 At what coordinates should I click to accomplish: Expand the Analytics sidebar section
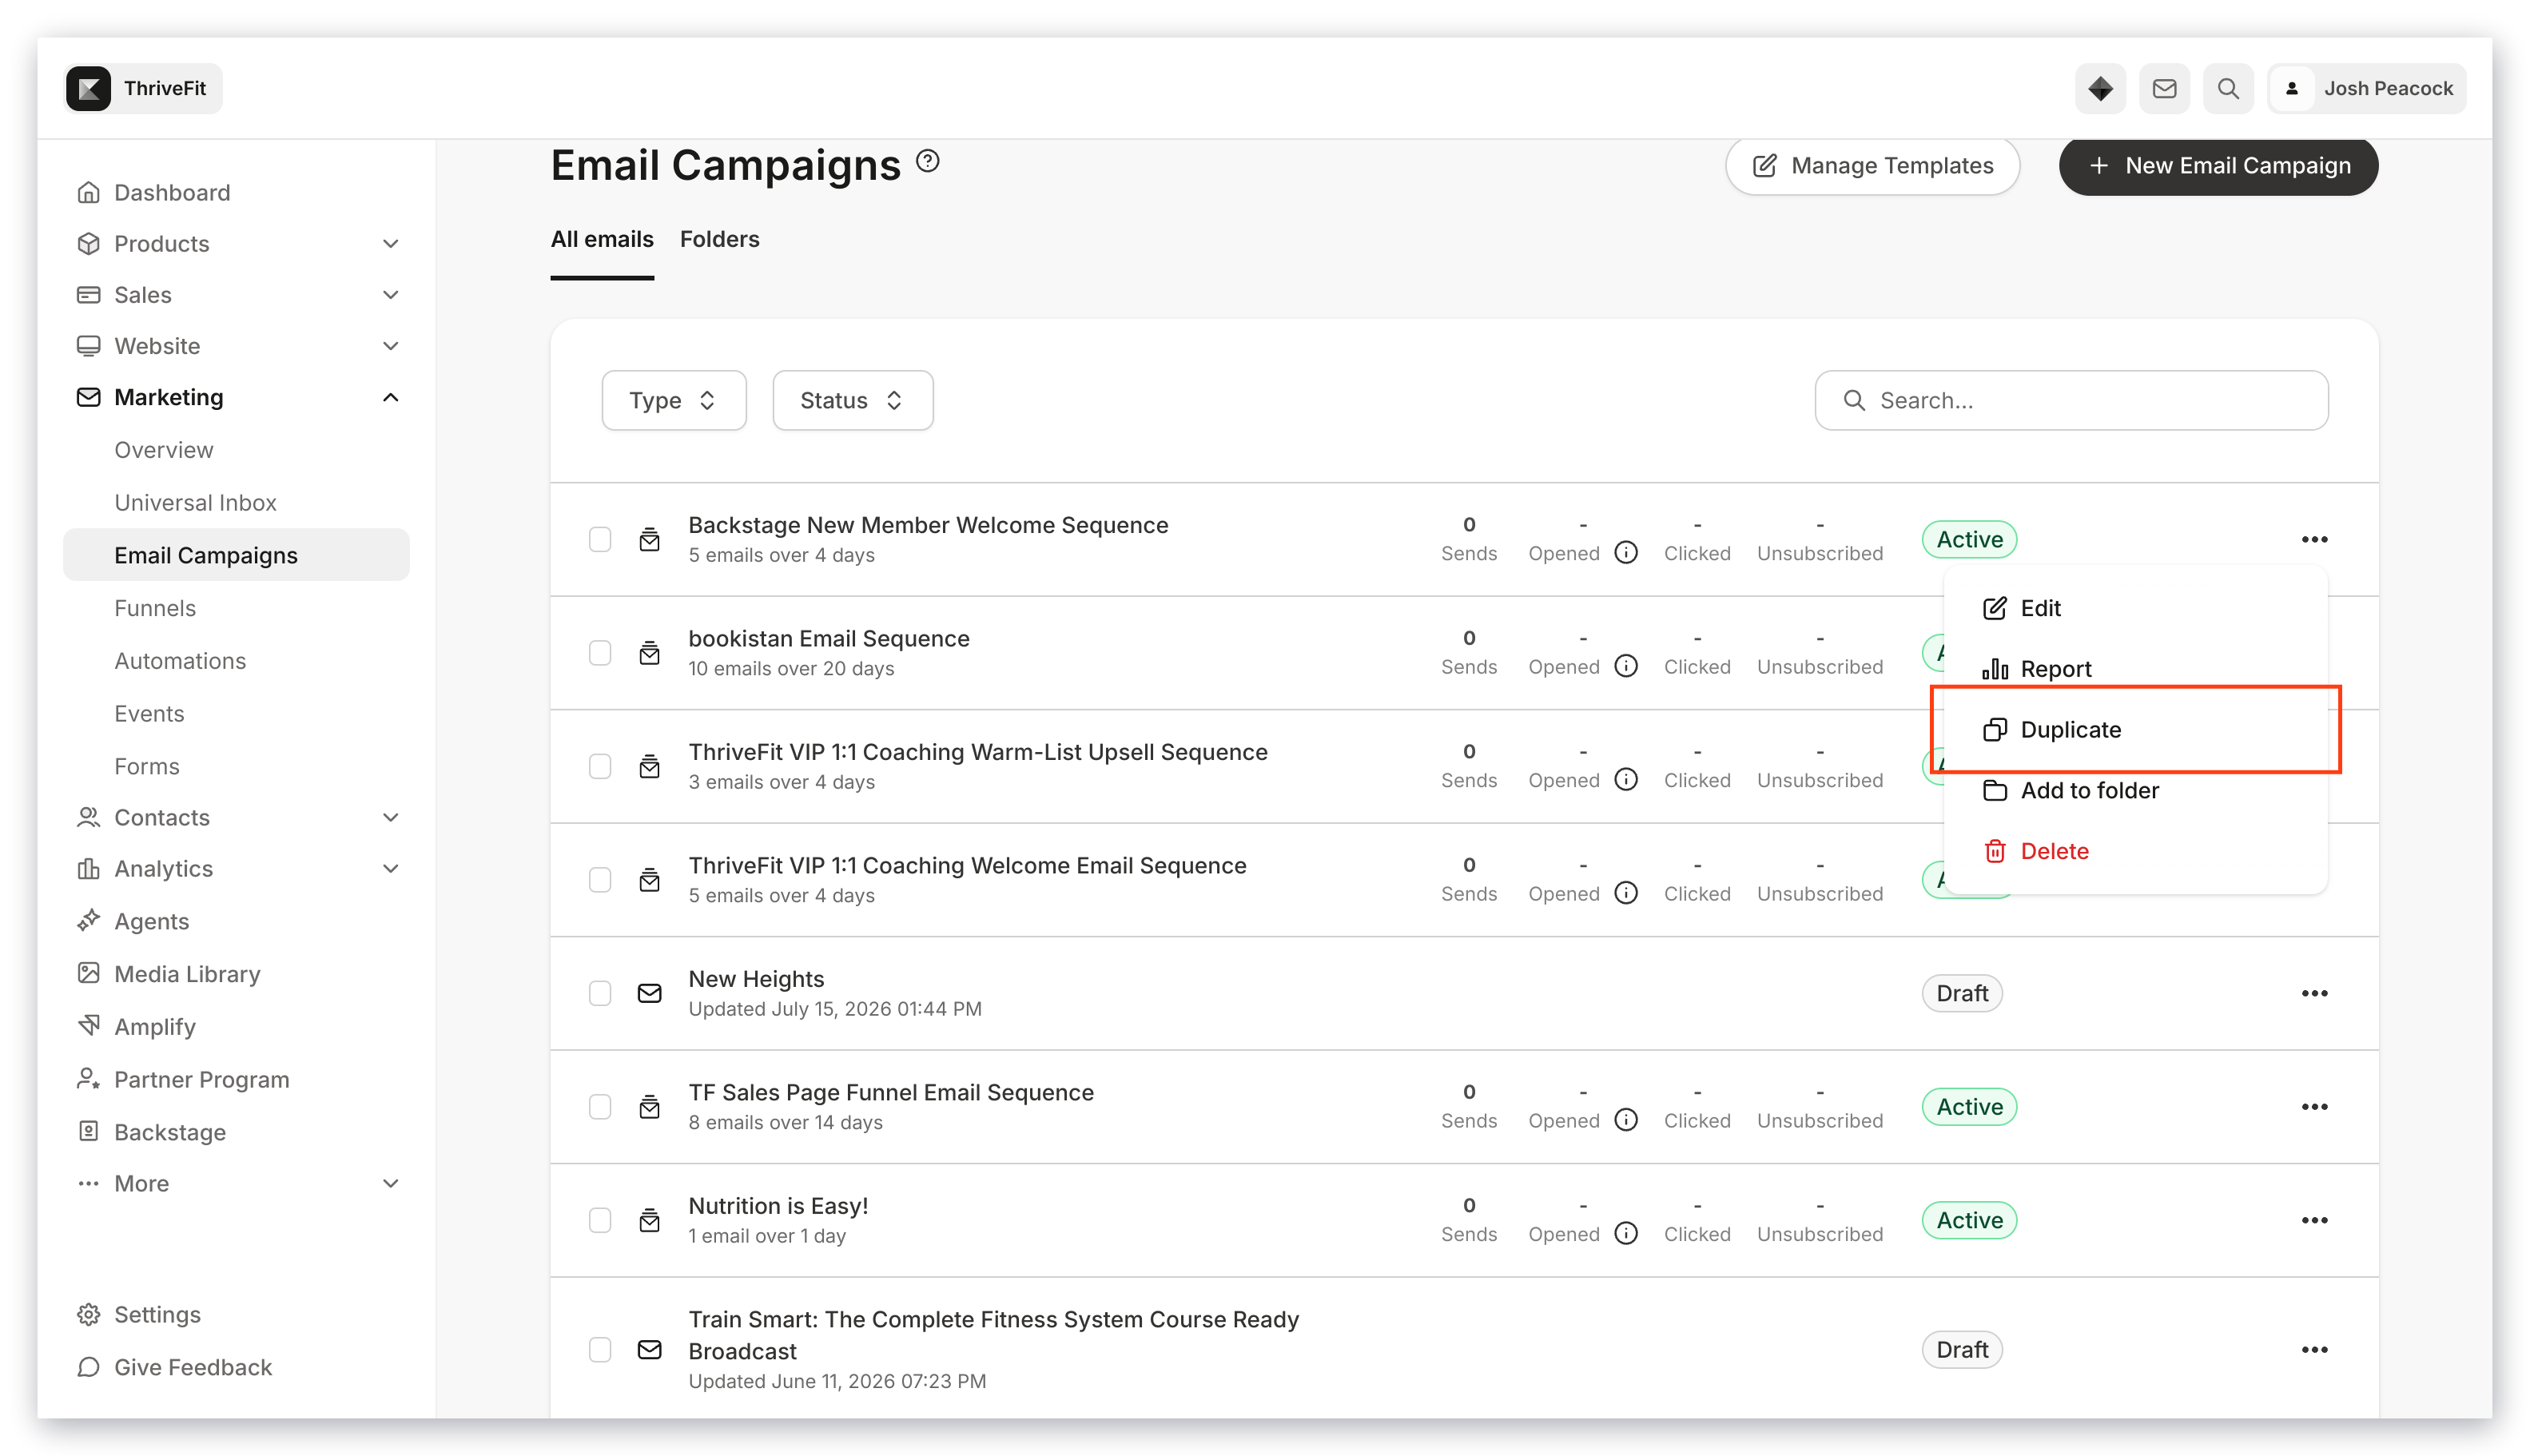[390, 868]
